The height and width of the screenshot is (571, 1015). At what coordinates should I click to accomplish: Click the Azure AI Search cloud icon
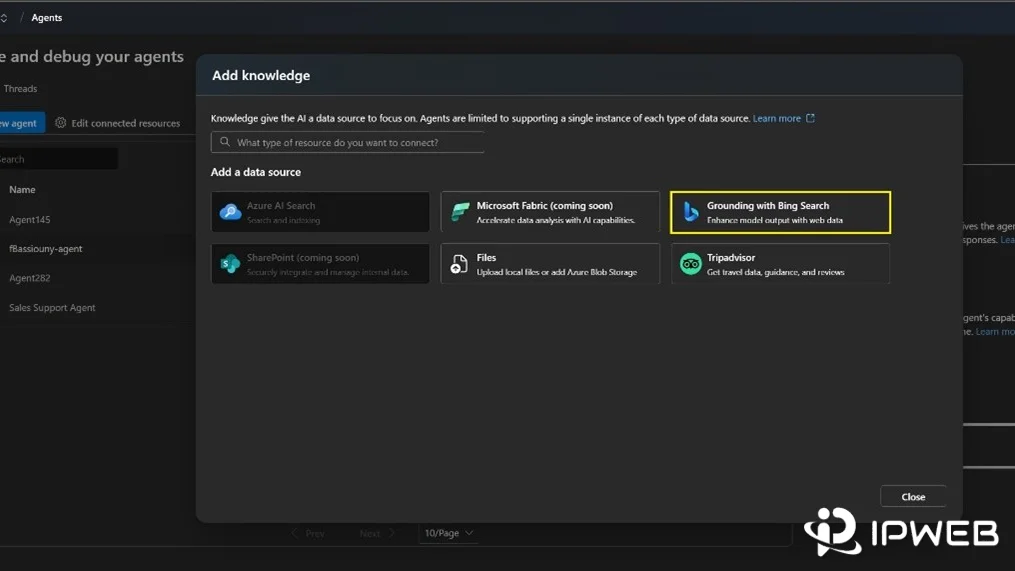230,212
